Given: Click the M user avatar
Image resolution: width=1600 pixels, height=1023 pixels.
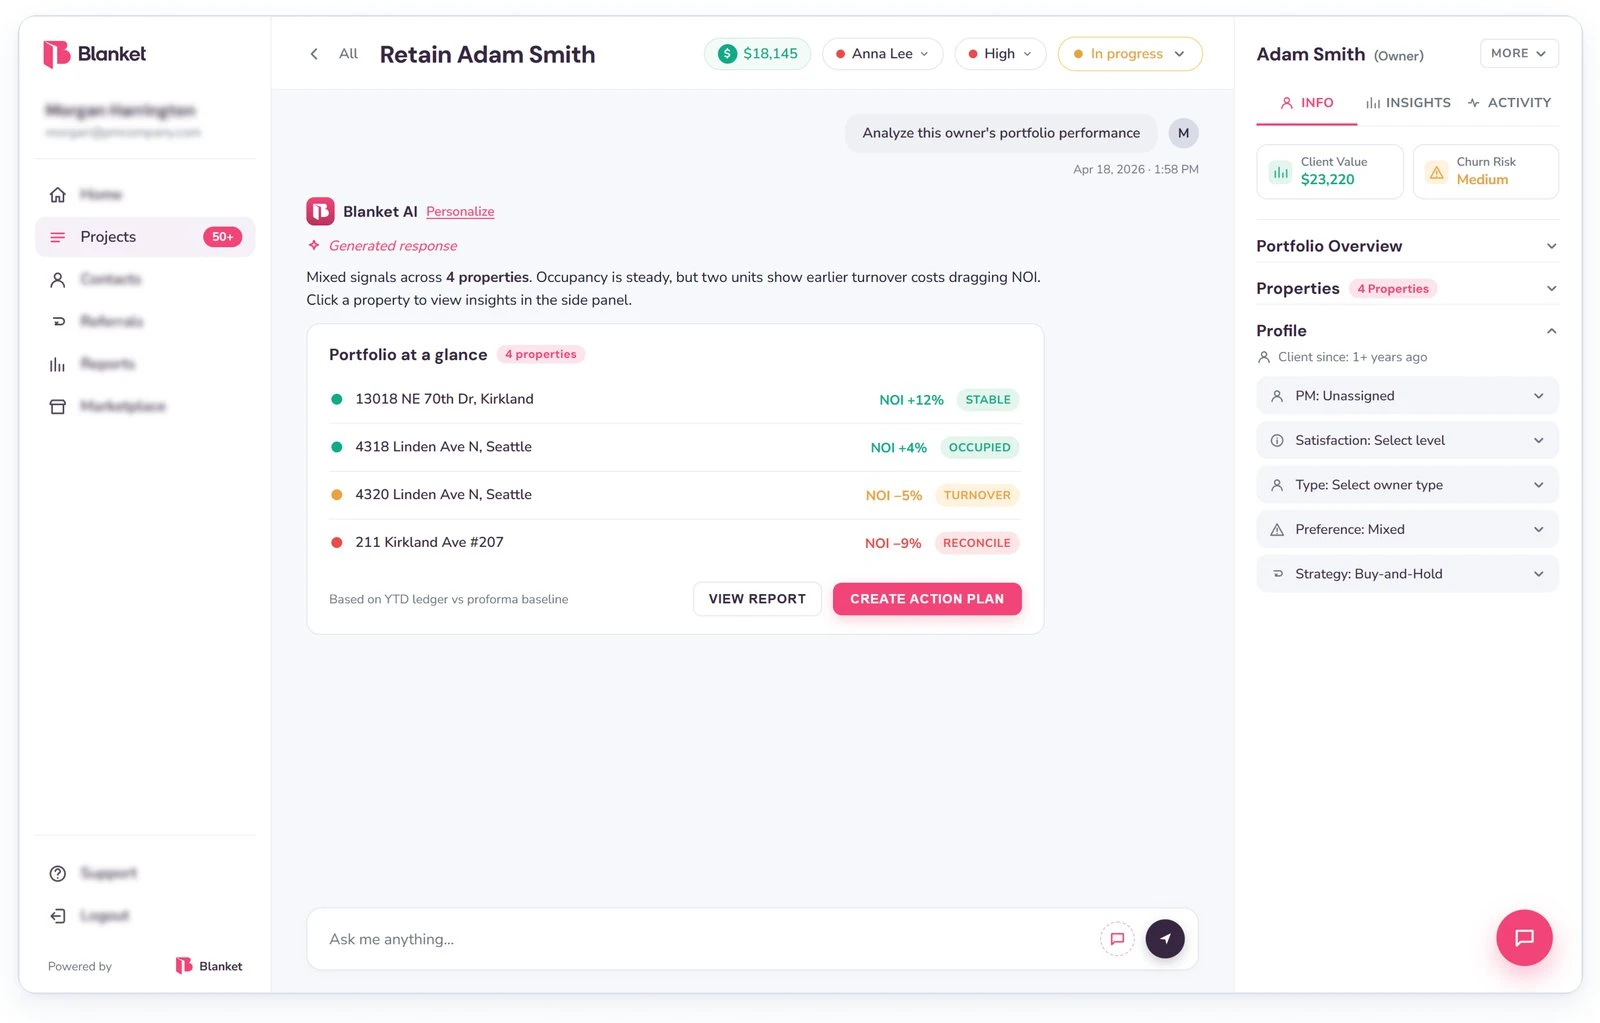Looking at the screenshot, I should point(1183,133).
